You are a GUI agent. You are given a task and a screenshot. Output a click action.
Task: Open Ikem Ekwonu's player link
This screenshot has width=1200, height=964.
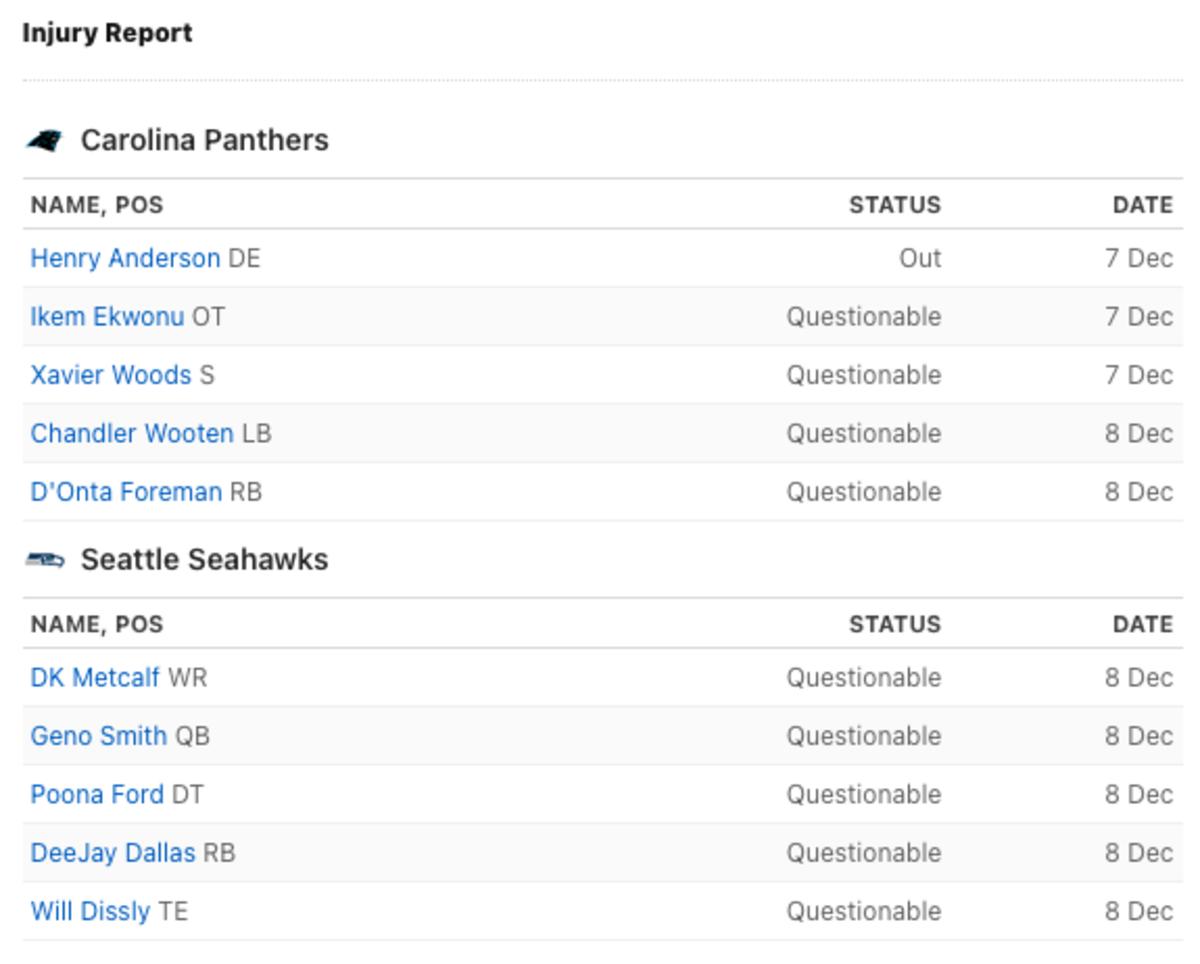(107, 317)
